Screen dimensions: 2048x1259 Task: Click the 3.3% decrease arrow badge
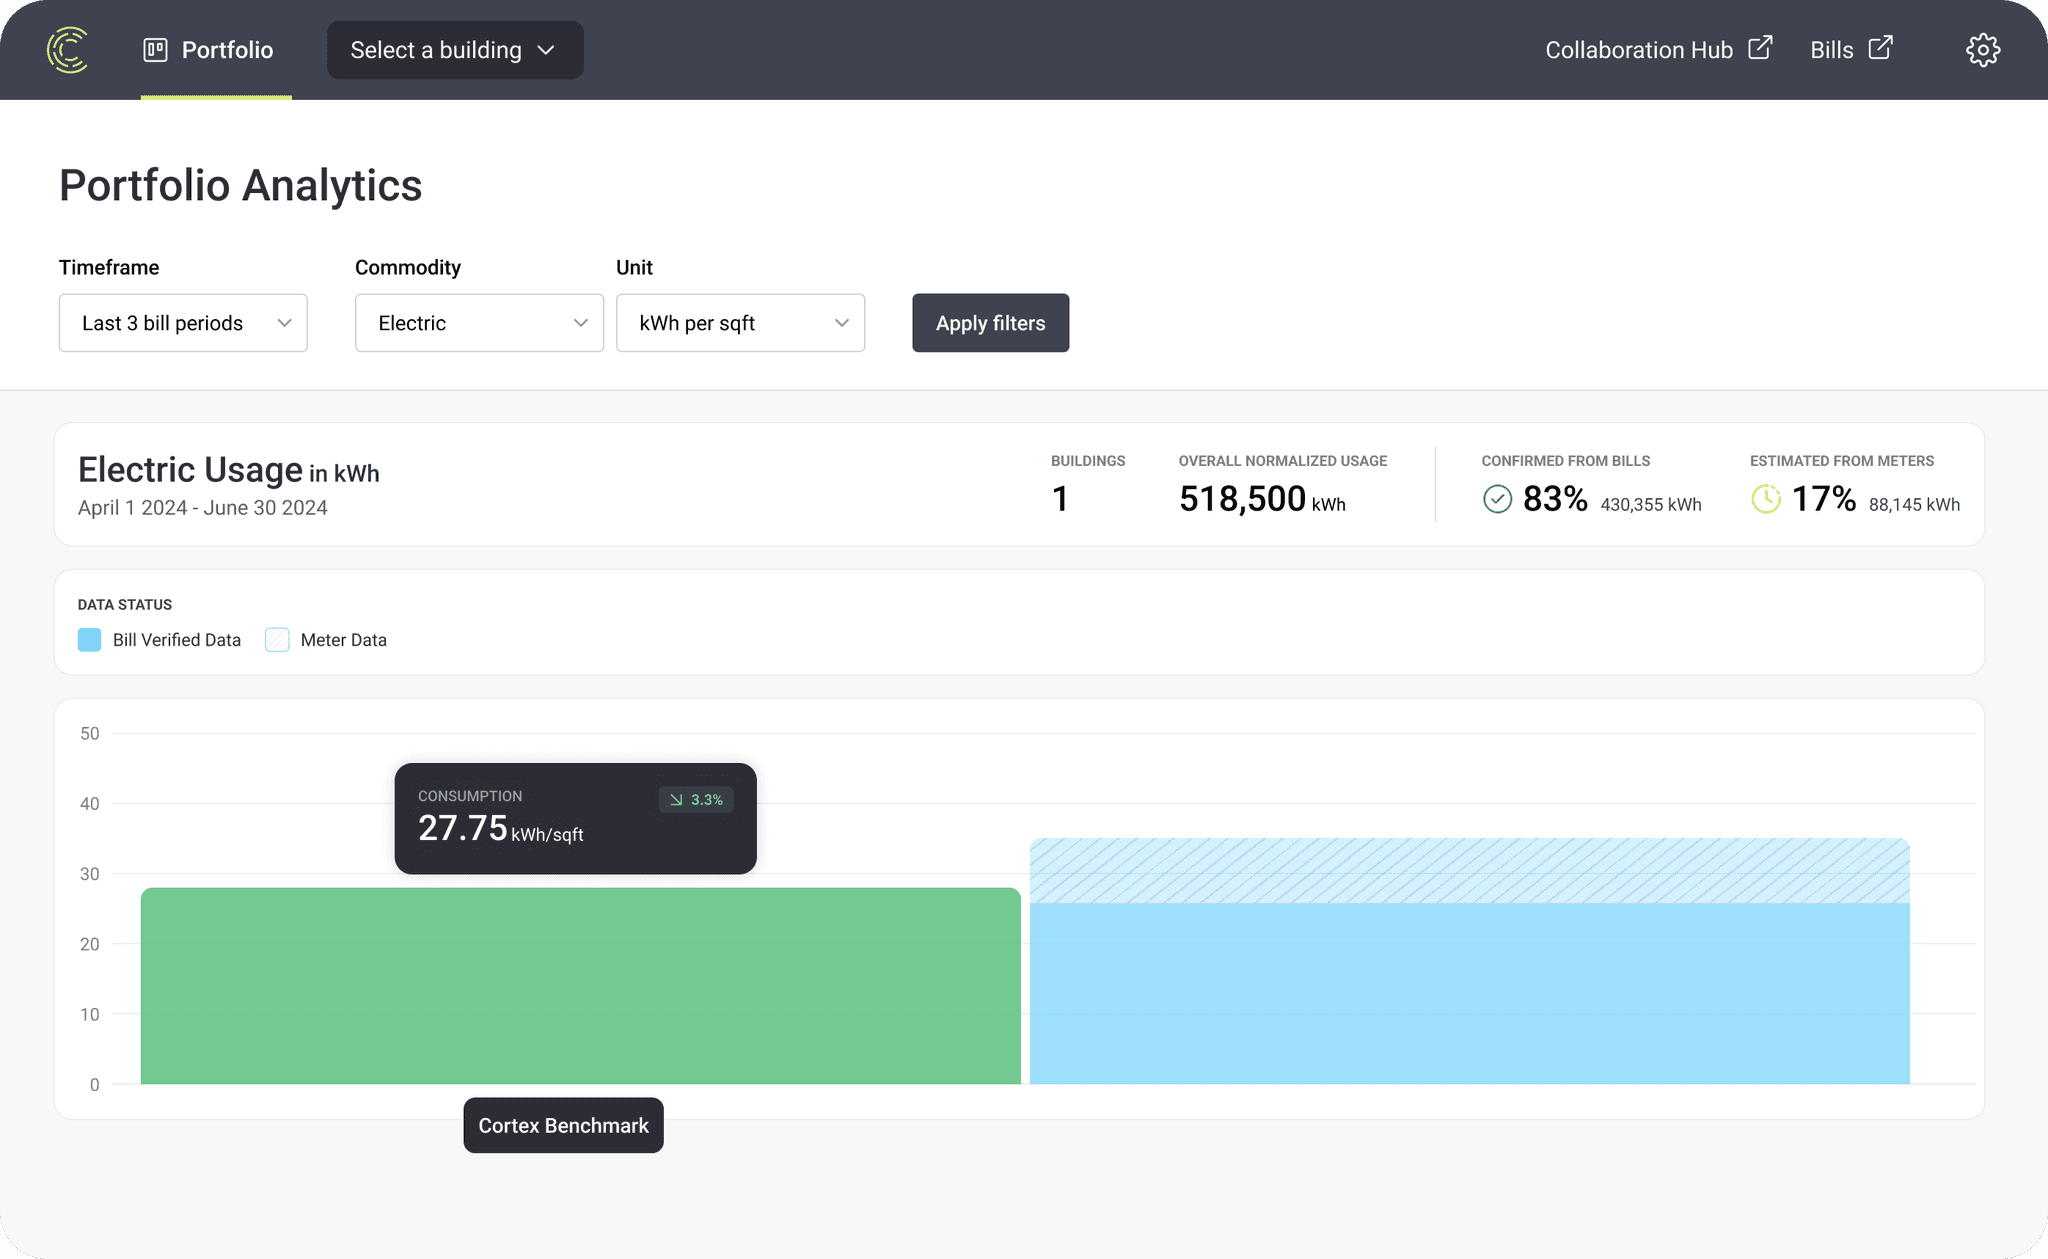coord(696,800)
